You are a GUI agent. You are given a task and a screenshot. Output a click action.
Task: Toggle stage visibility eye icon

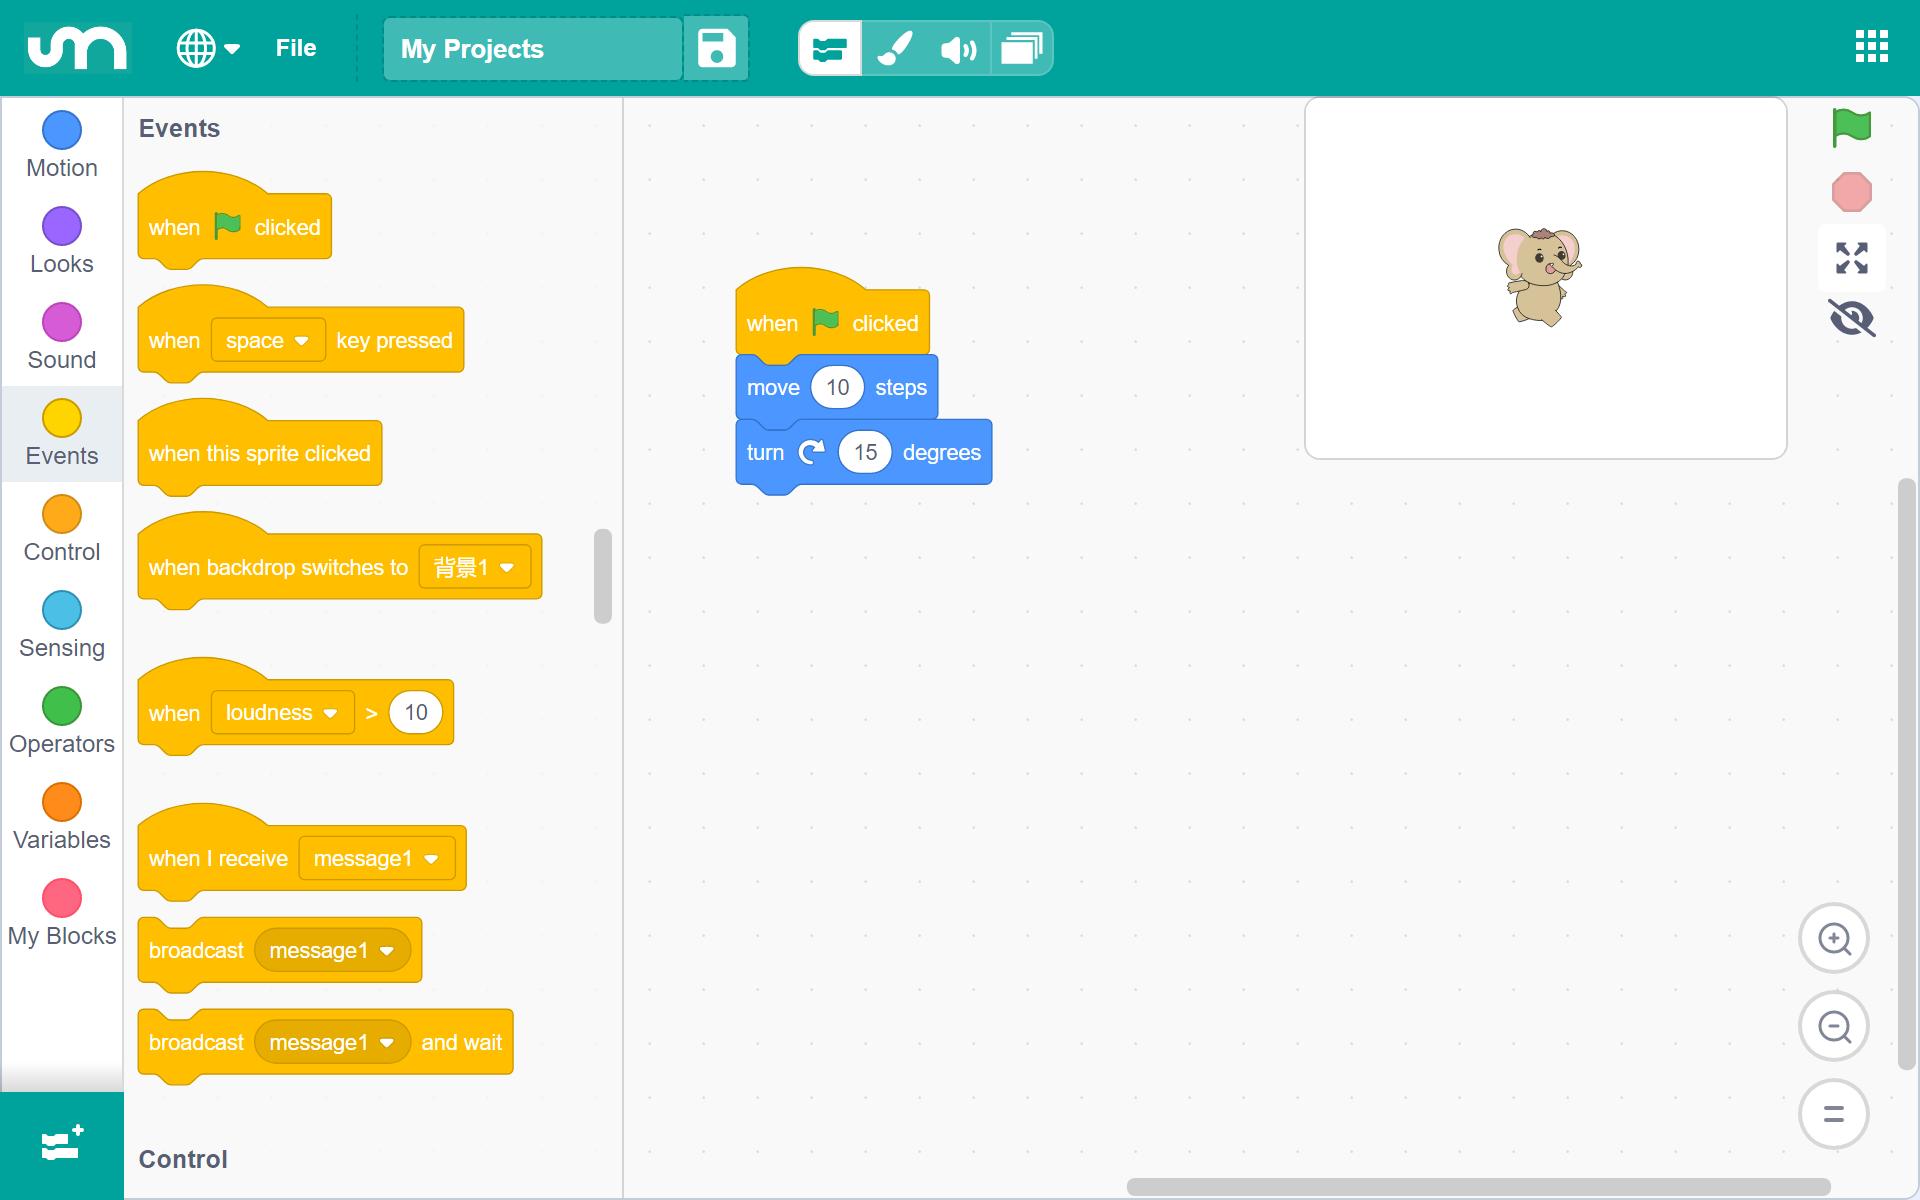(x=1851, y=319)
